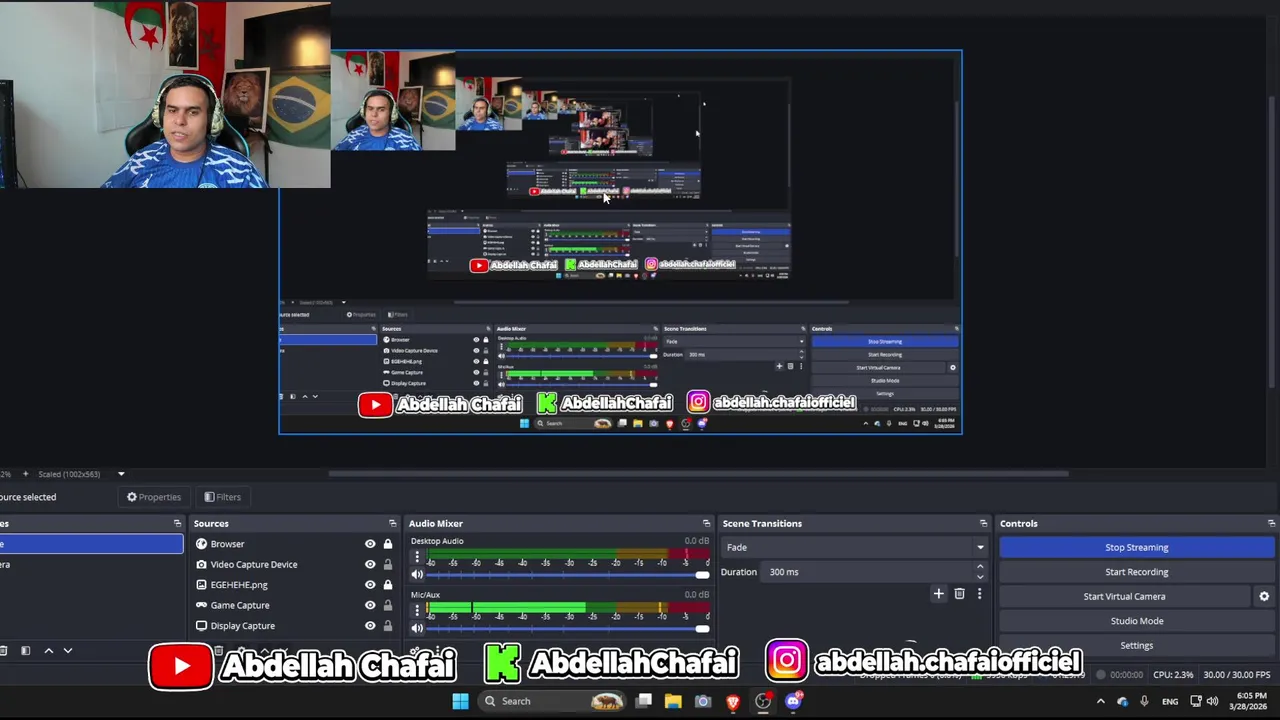Image resolution: width=1280 pixels, height=720 pixels.
Task: Unlock the EGEHEHE.png source
Action: (x=388, y=585)
